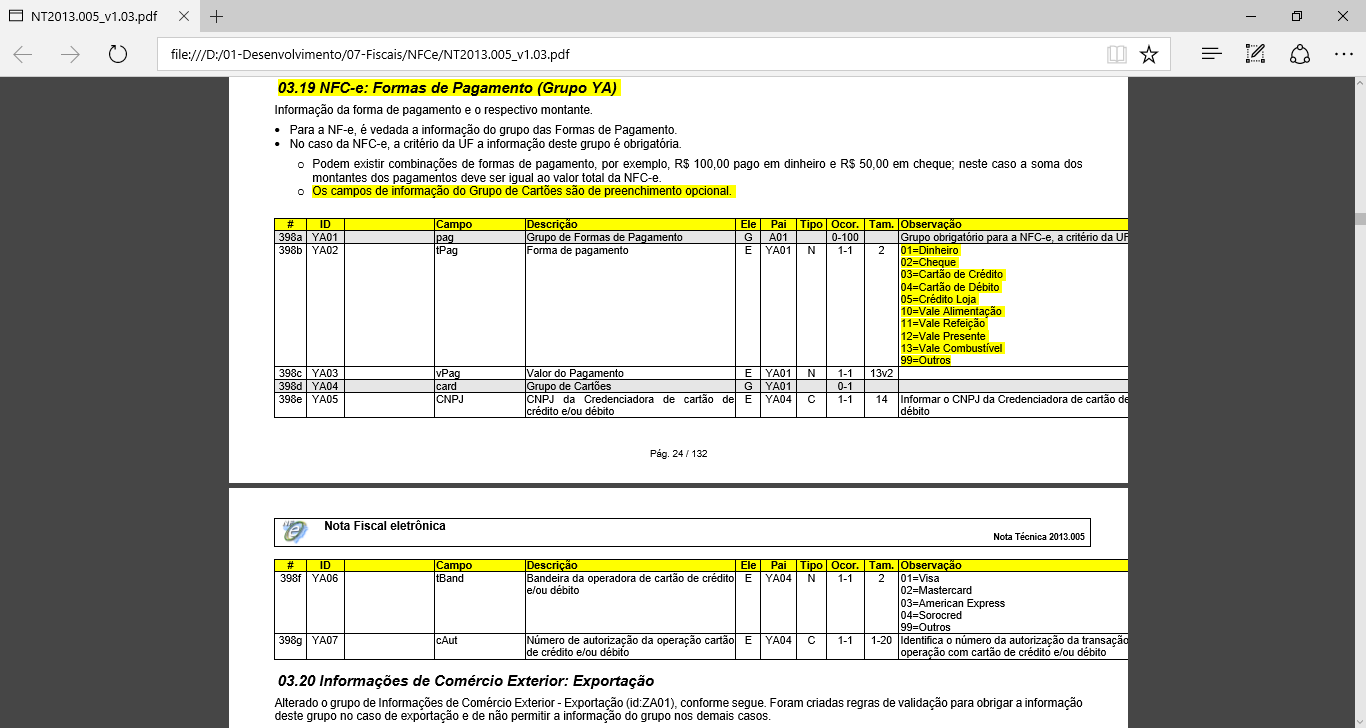Refresh the current PDF page
The image size is (1366, 728).
point(117,54)
